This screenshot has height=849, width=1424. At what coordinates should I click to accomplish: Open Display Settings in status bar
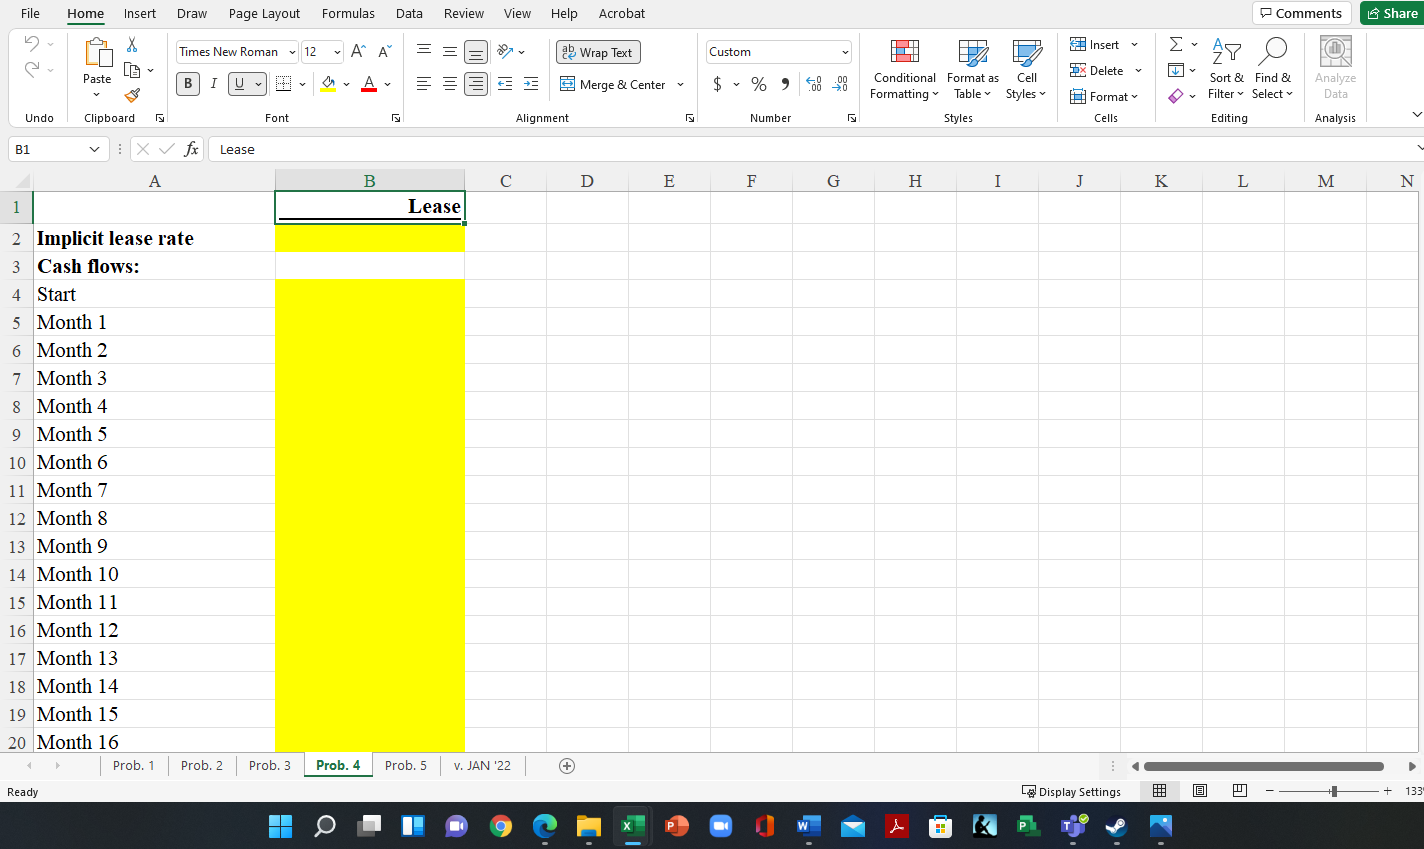point(1071,791)
